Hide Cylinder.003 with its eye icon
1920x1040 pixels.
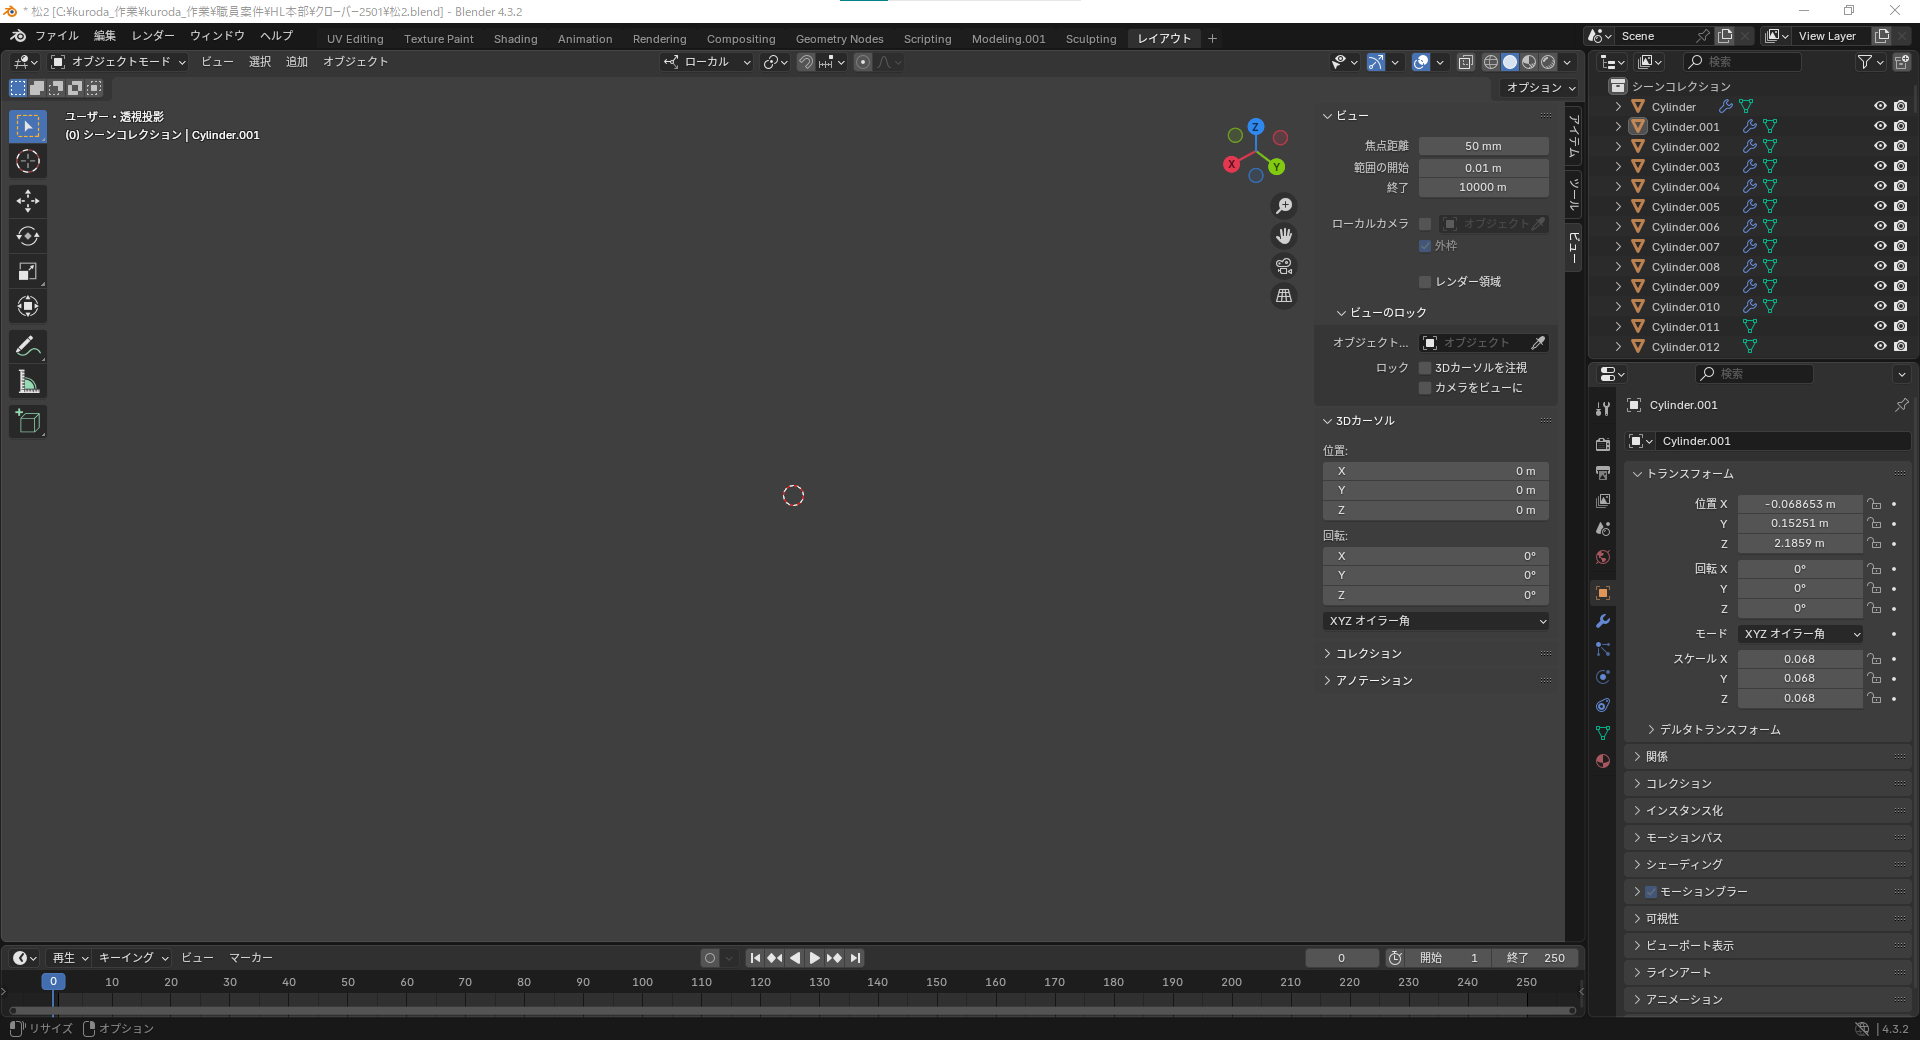[x=1880, y=167]
